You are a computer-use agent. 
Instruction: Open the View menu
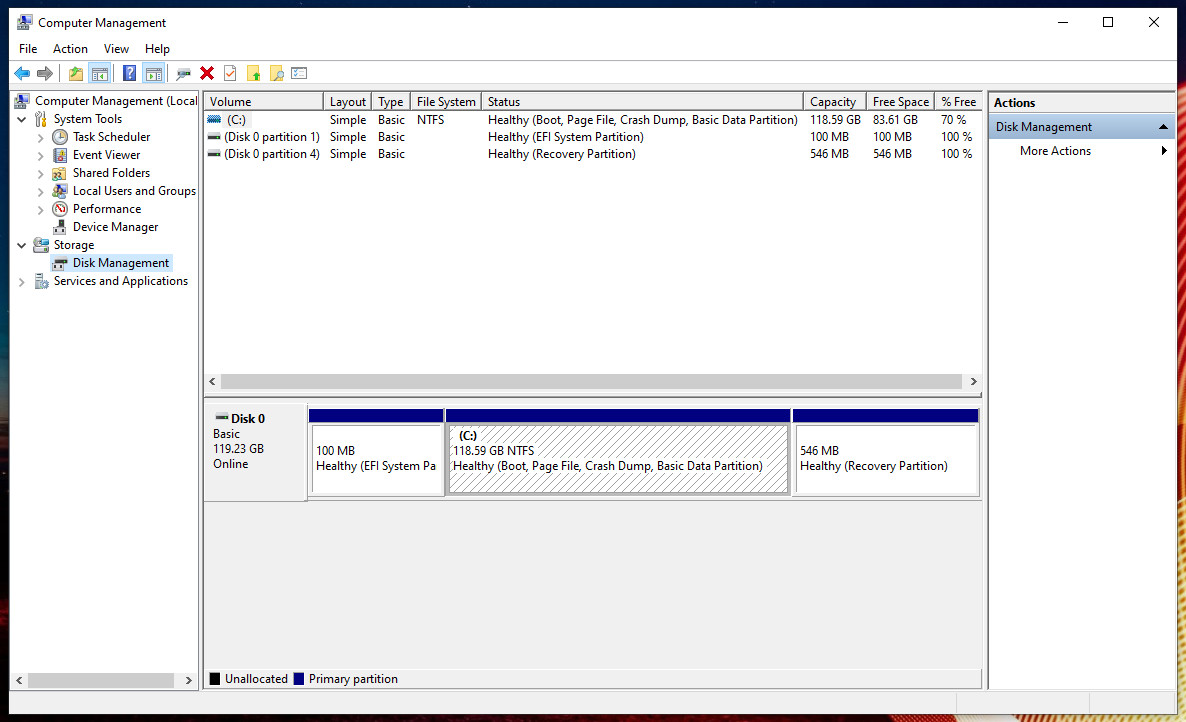coord(116,48)
